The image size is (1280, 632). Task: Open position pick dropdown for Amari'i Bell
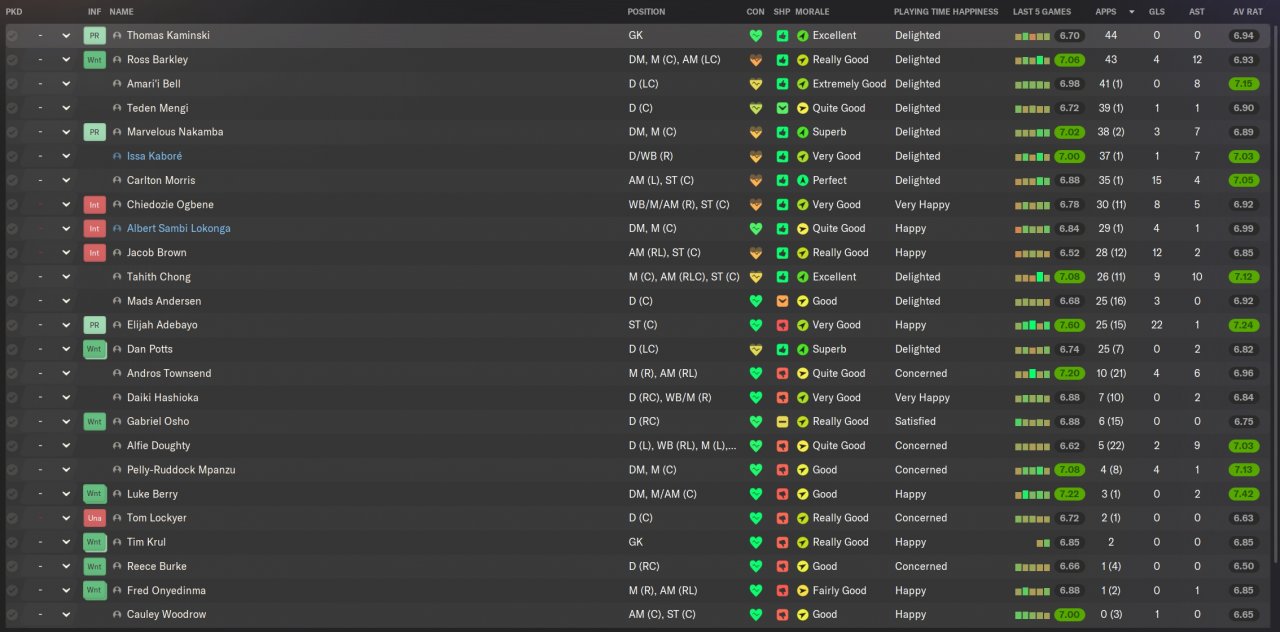tap(66, 84)
